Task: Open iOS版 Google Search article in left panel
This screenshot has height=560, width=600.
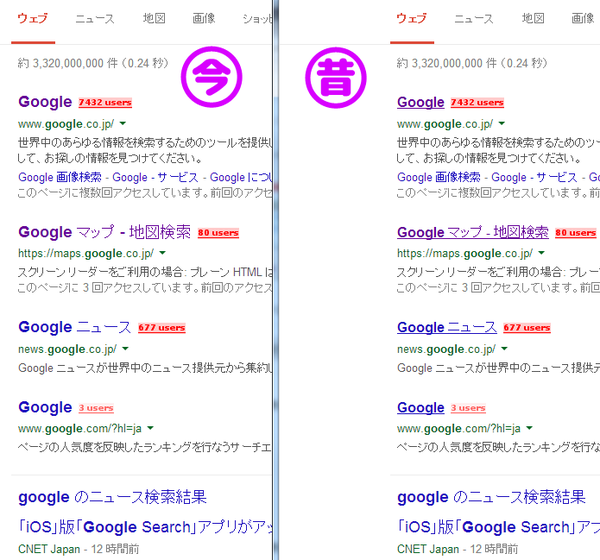Action: pyautogui.click(x=145, y=527)
